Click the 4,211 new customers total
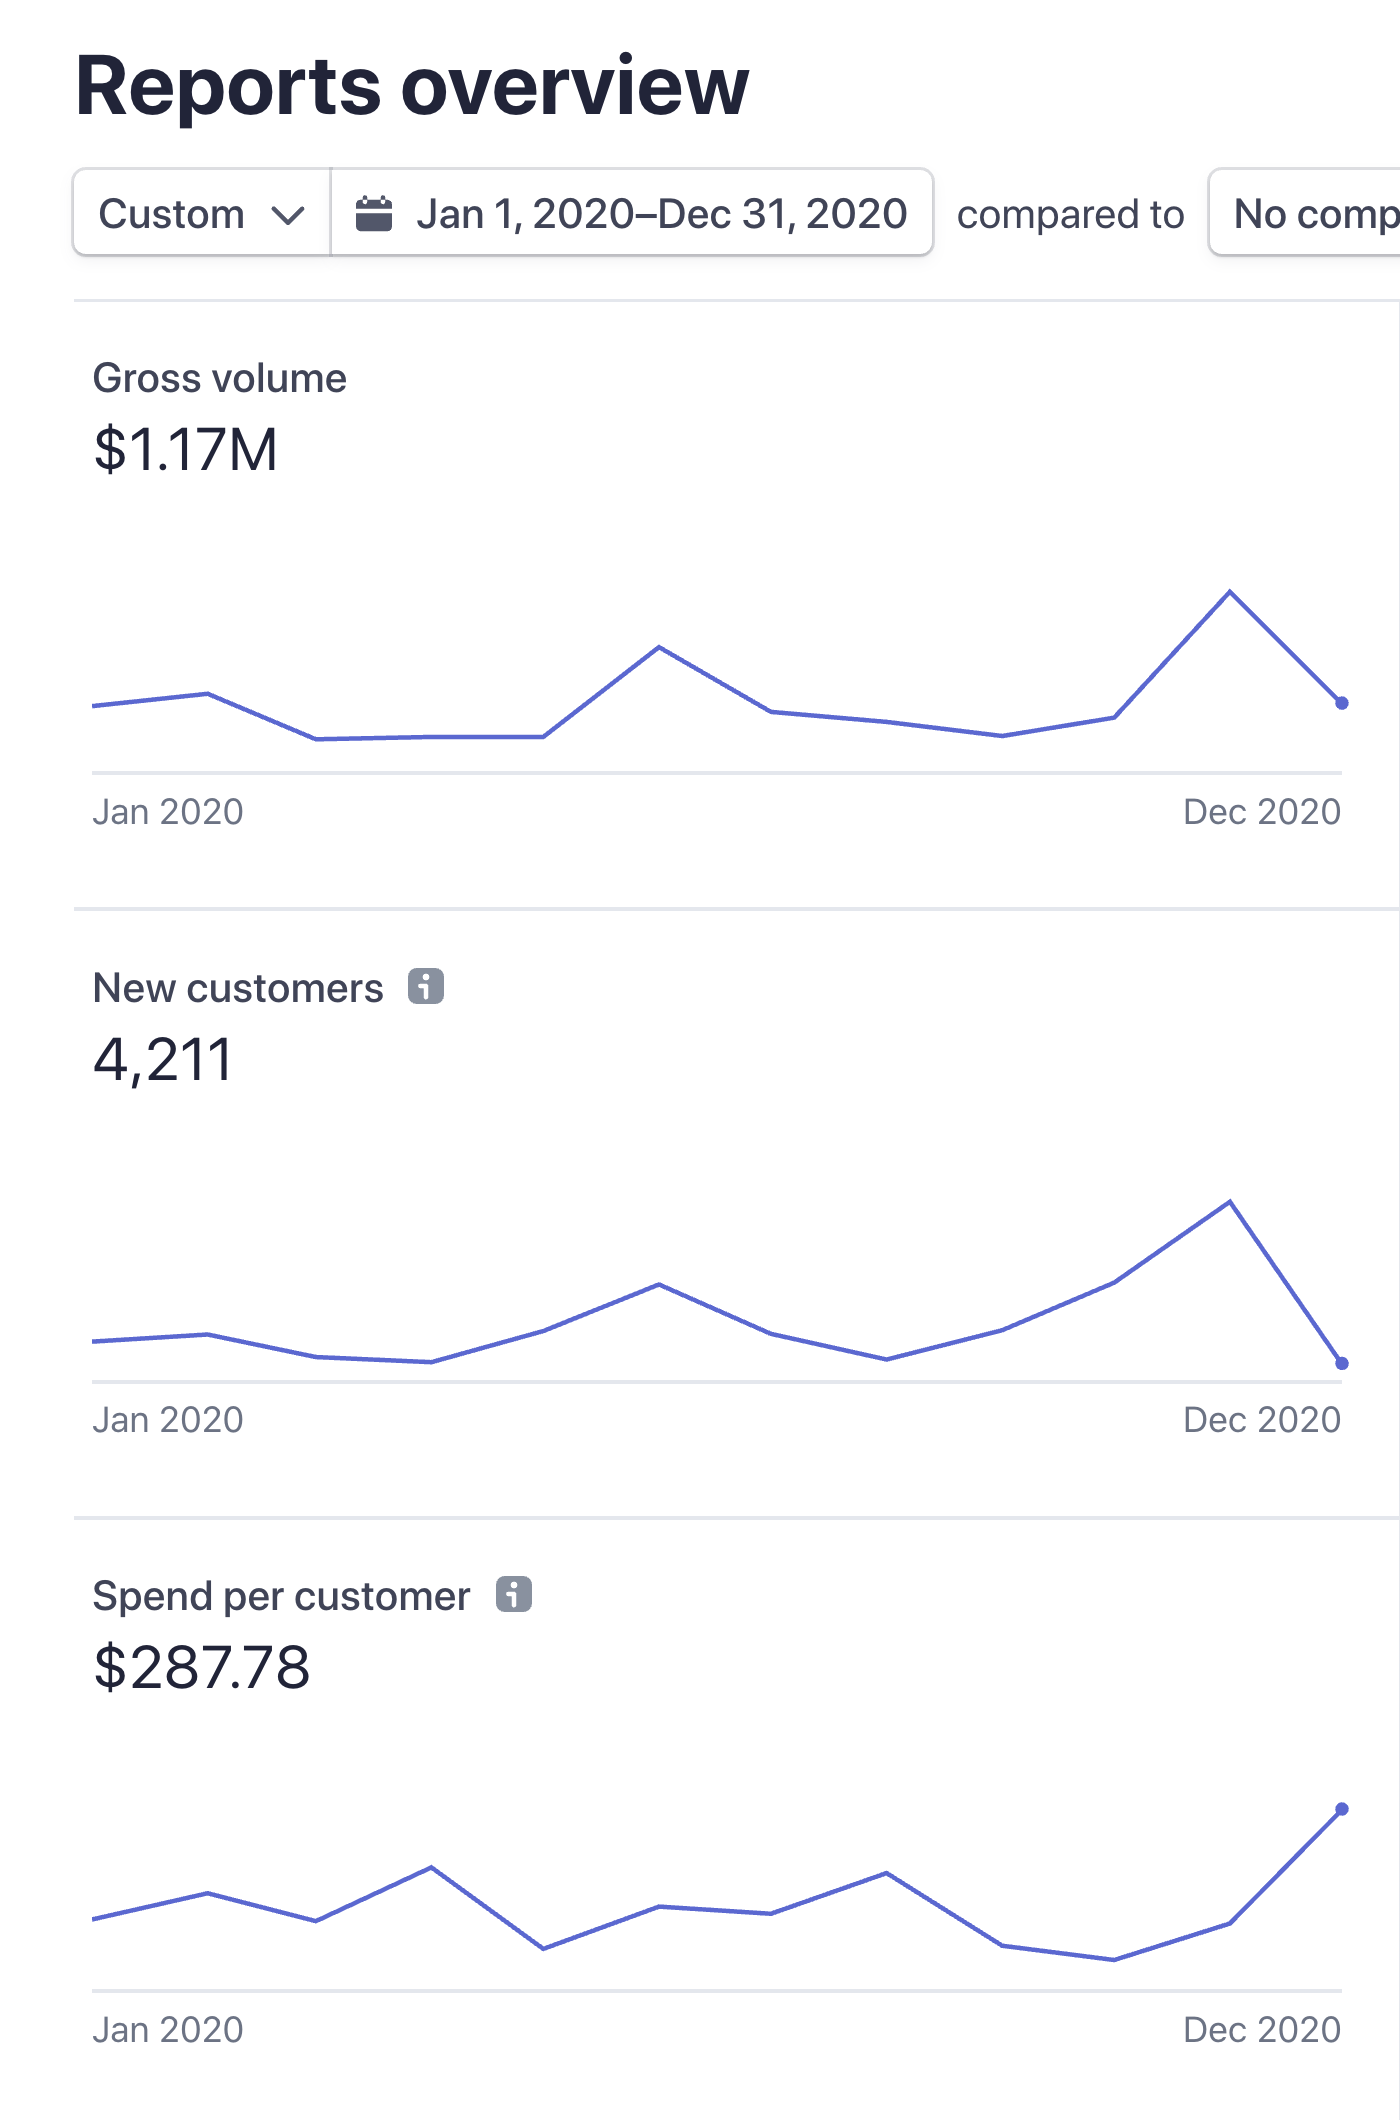Viewport: 1400px width, 2120px height. tap(163, 1060)
